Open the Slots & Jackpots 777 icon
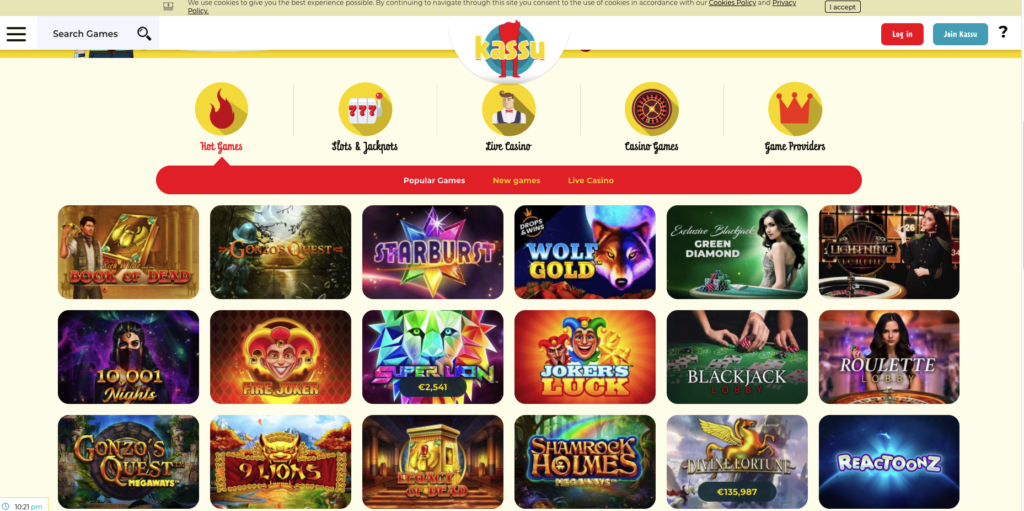 click(365, 109)
